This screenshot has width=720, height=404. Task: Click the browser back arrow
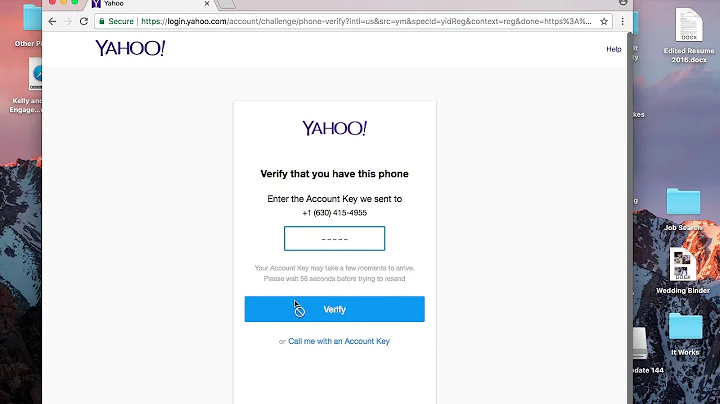(x=52, y=21)
